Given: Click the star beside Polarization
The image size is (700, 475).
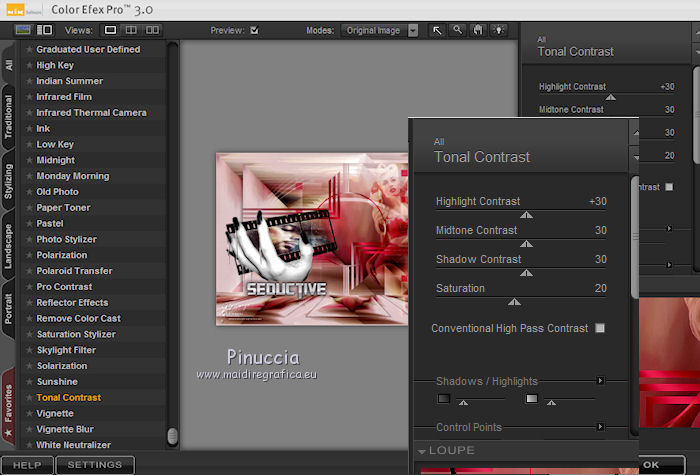Looking at the screenshot, I should coord(29,255).
